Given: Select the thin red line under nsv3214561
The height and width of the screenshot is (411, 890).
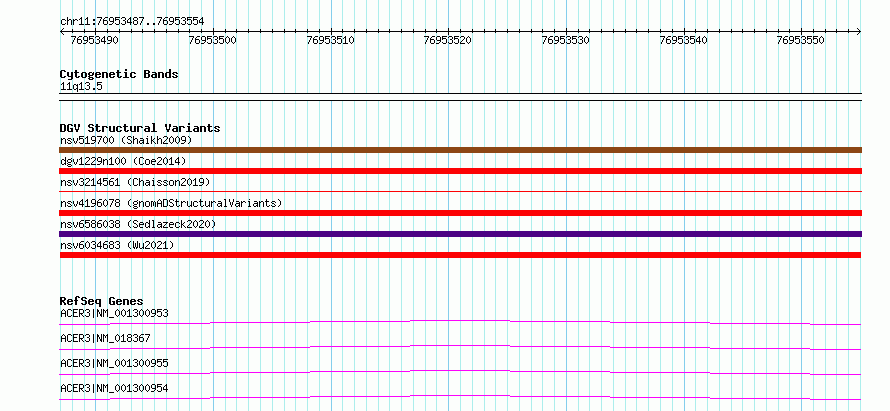Looking at the screenshot, I should point(460,192).
